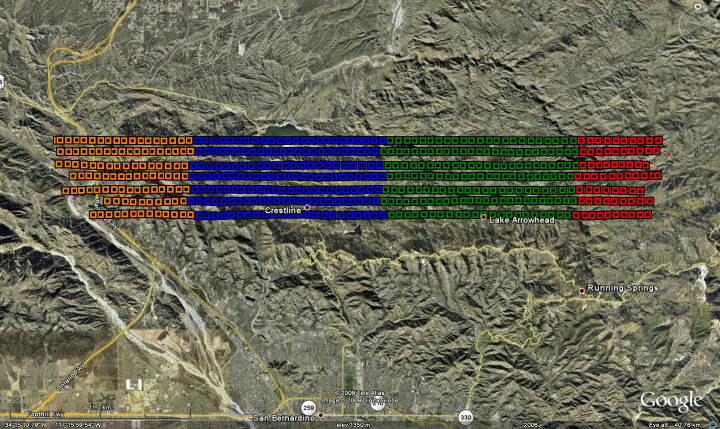Click the Running Springs place marker dot
720x429 pixels.
point(583,290)
